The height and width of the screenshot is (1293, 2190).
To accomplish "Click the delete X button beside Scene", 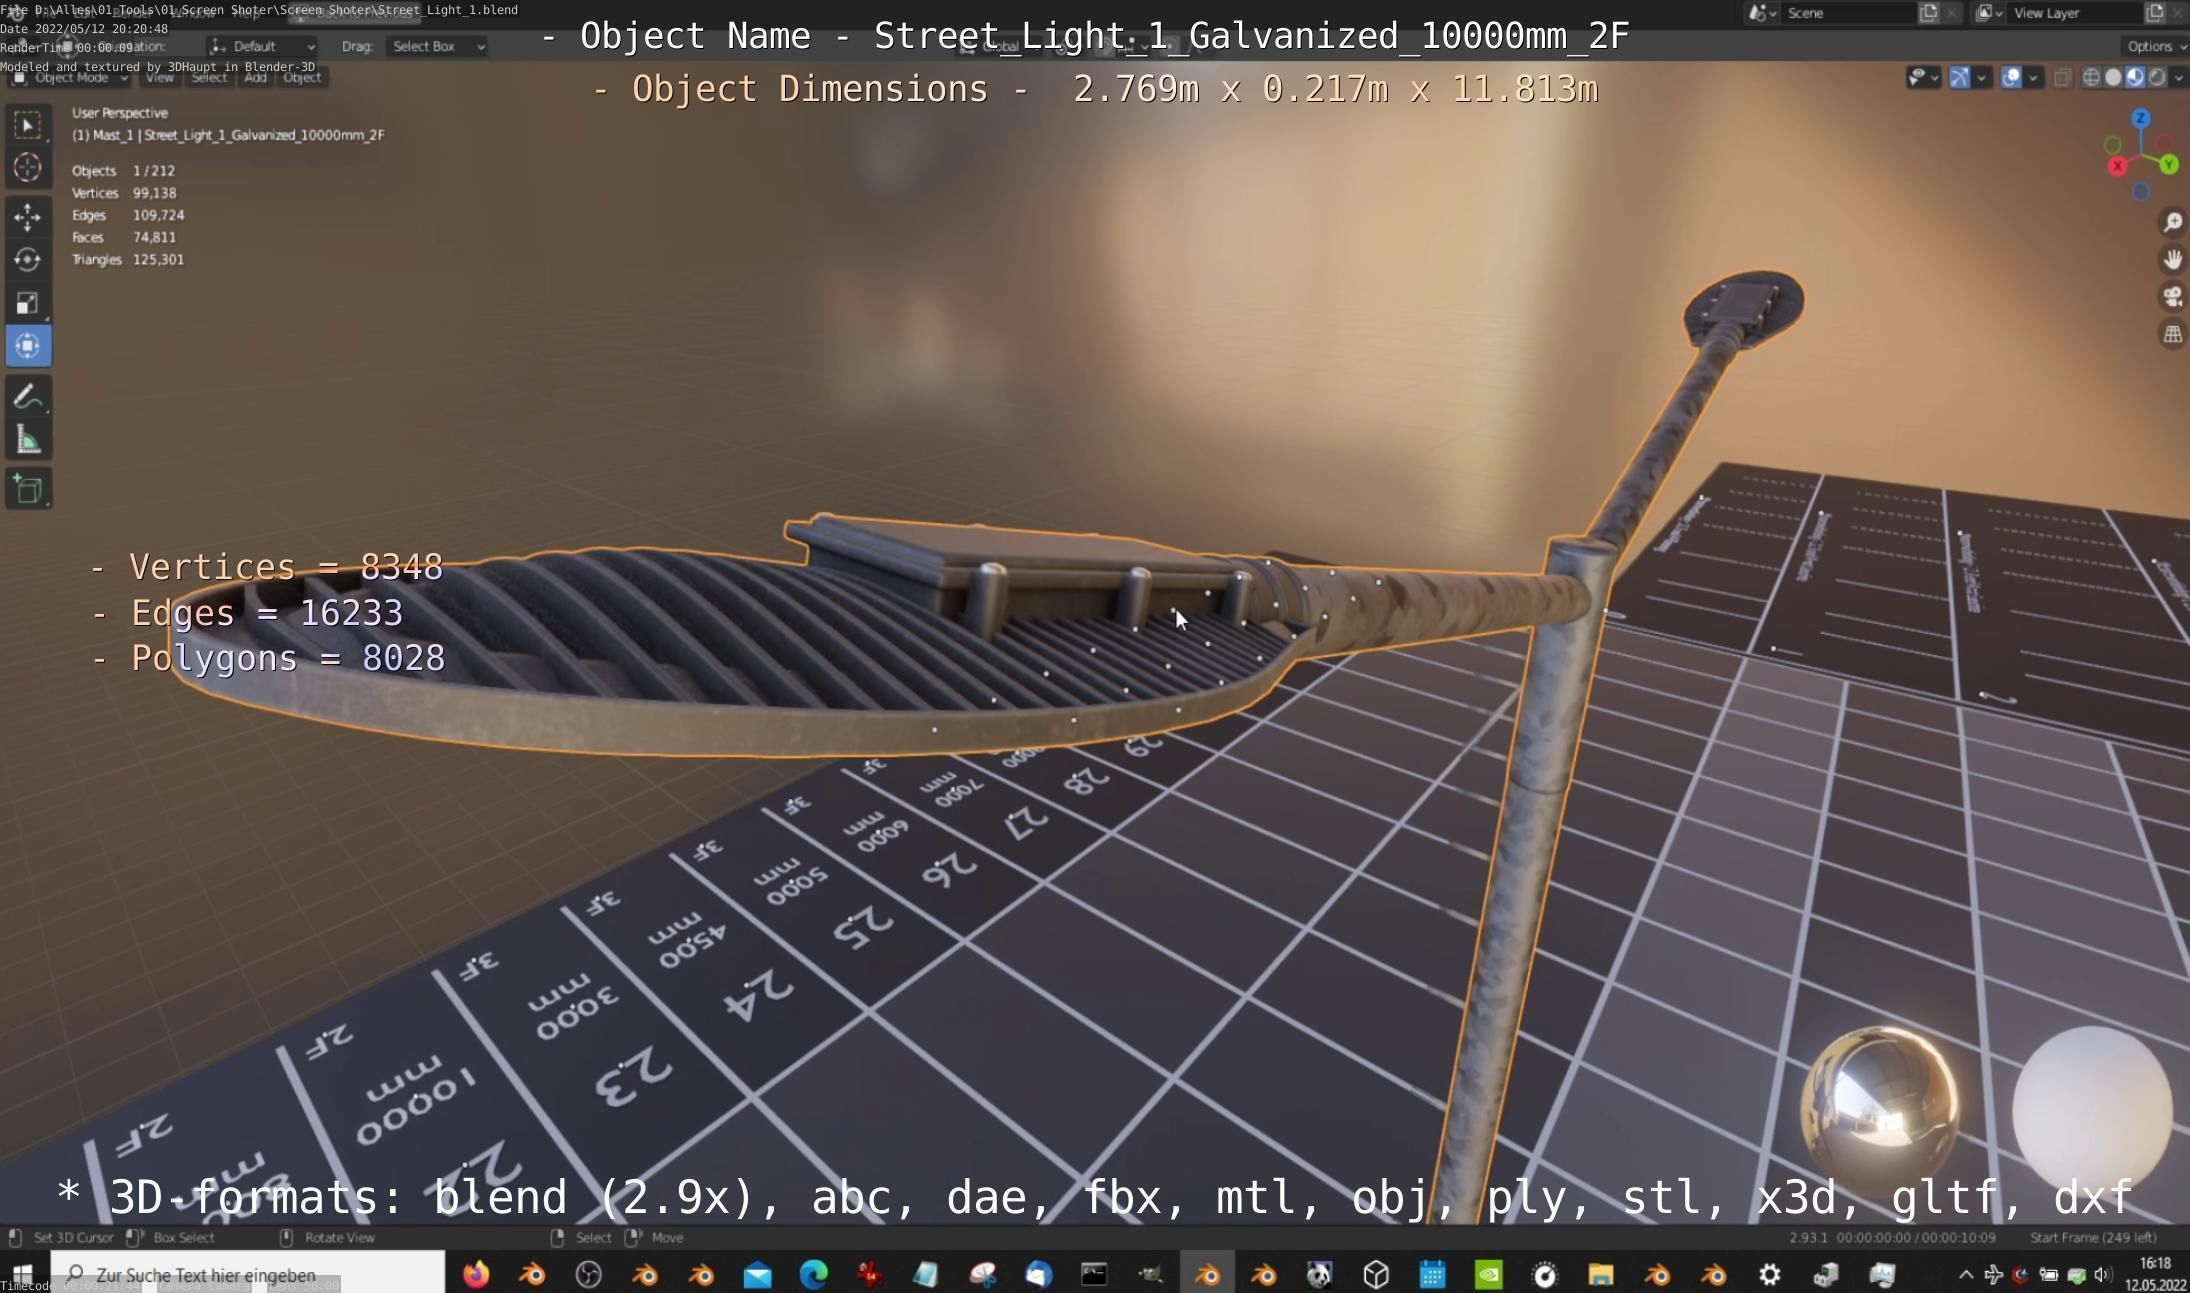I will (1952, 13).
